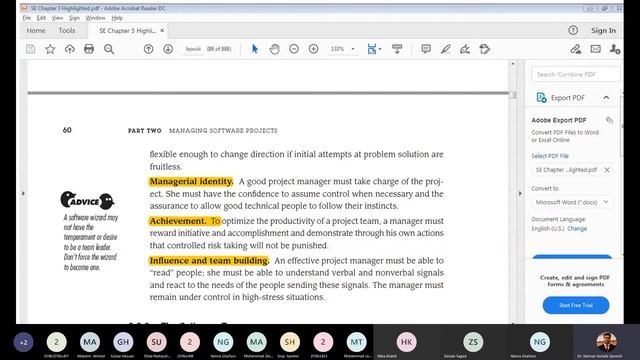Image resolution: width=640 pixels, height=360 pixels.
Task: Click Sign In
Action: (x=603, y=31)
